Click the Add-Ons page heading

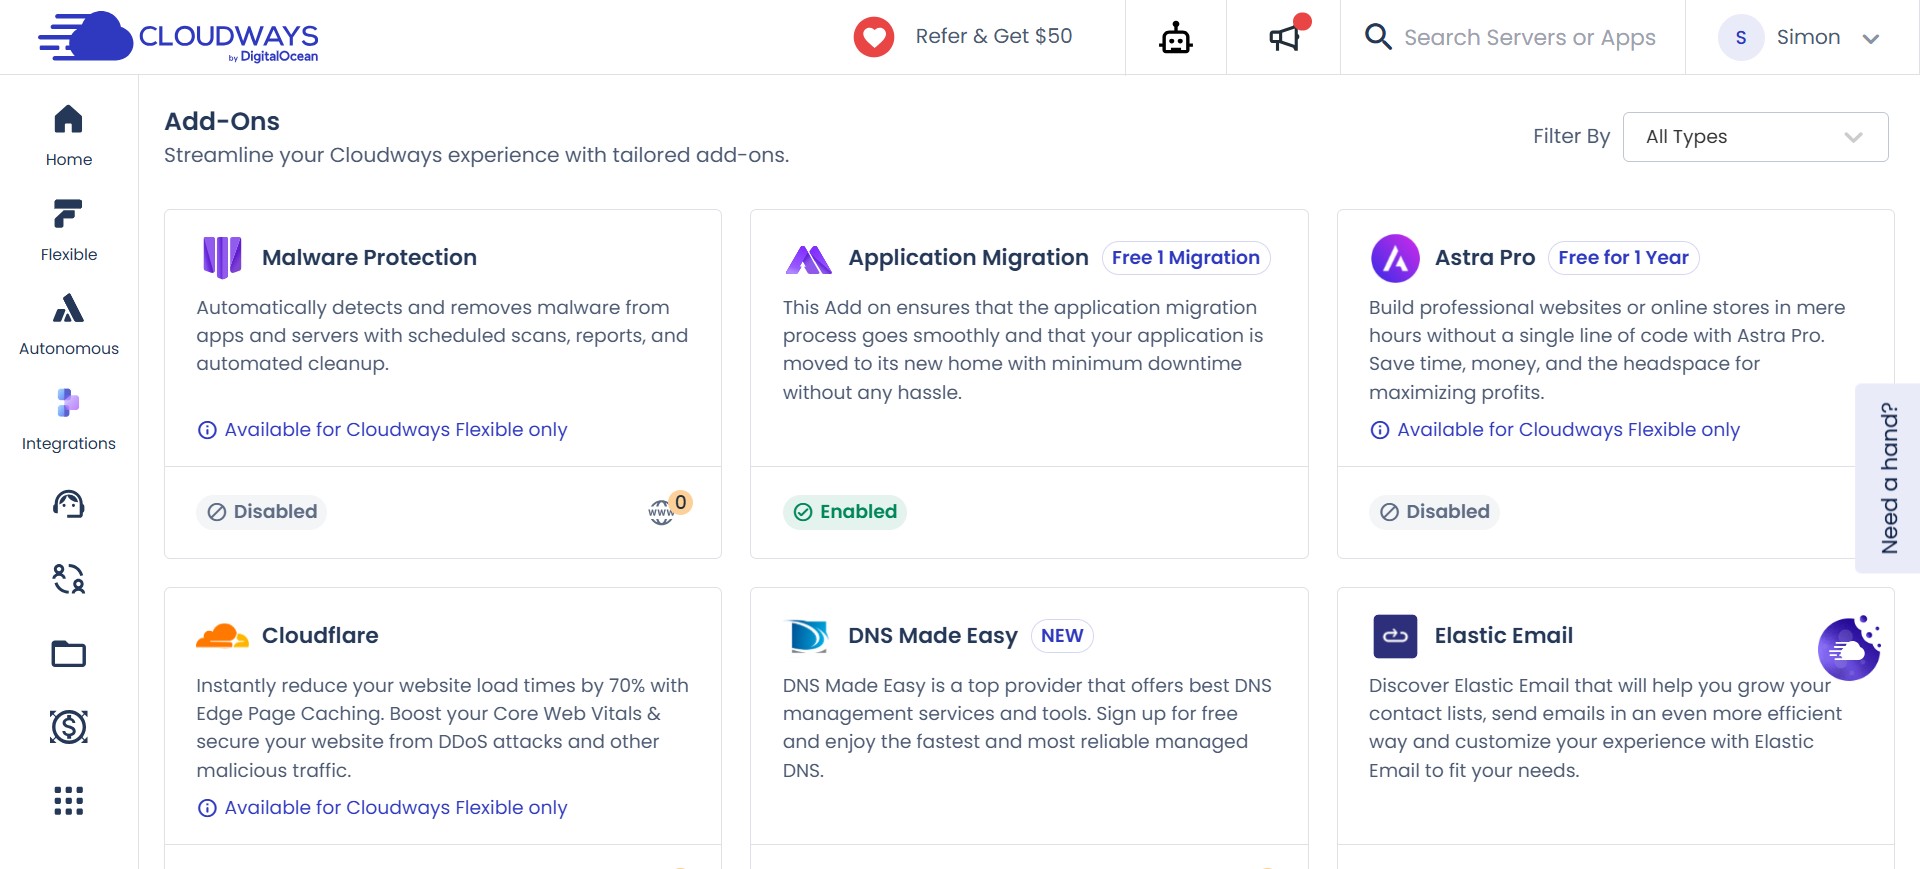222,122
